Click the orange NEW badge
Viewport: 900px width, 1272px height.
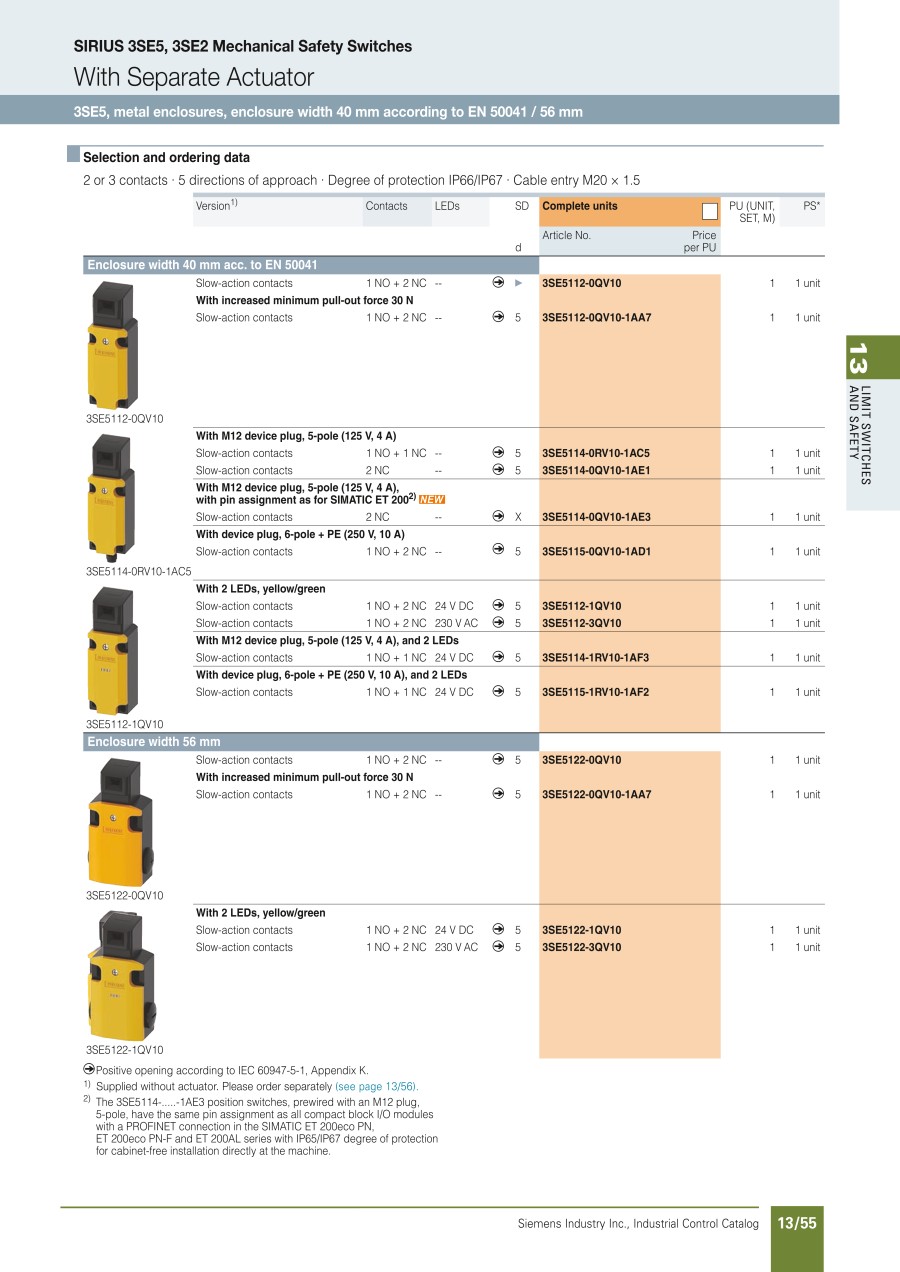click(x=432, y=499)
